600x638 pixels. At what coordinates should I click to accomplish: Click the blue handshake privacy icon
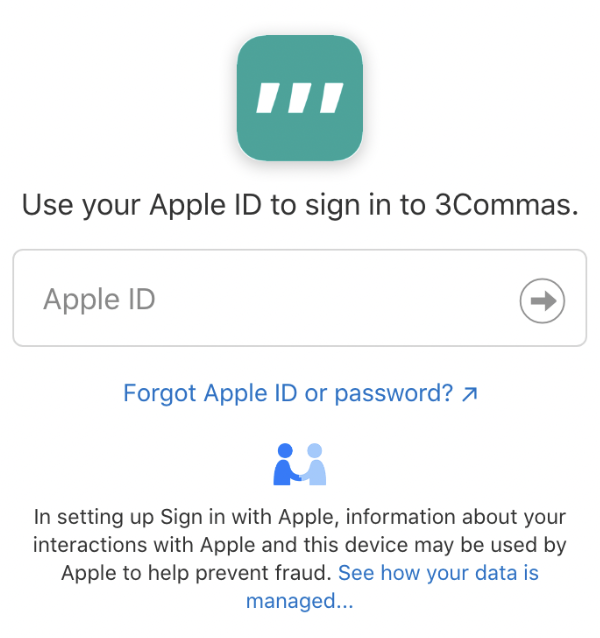coord(300,464)
